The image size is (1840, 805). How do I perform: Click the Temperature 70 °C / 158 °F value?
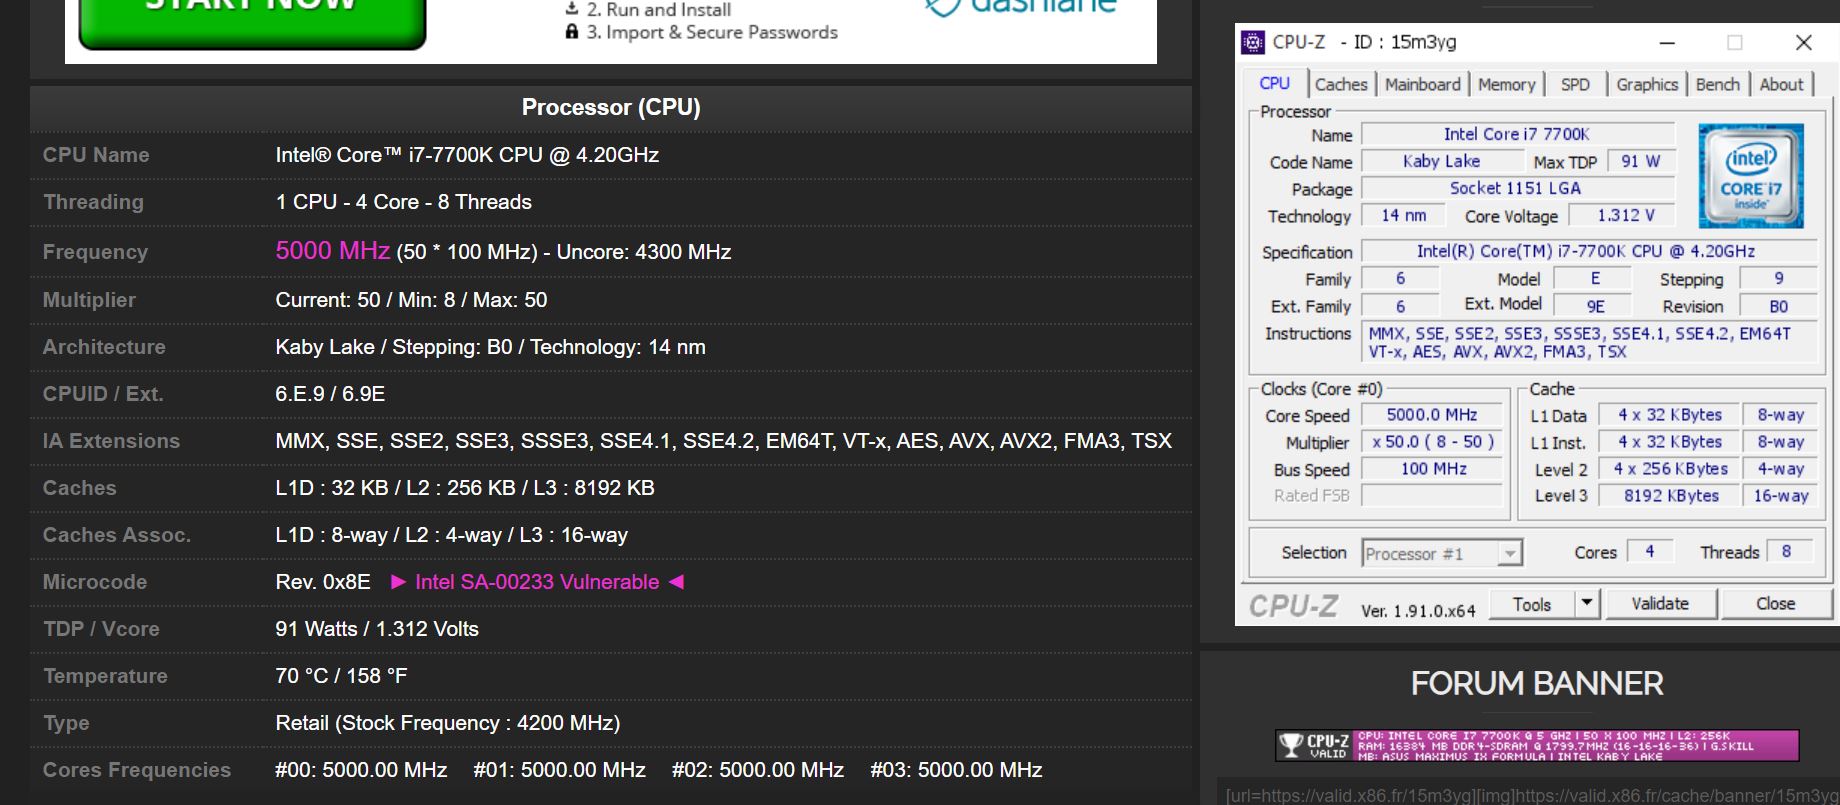coord(341,676)
